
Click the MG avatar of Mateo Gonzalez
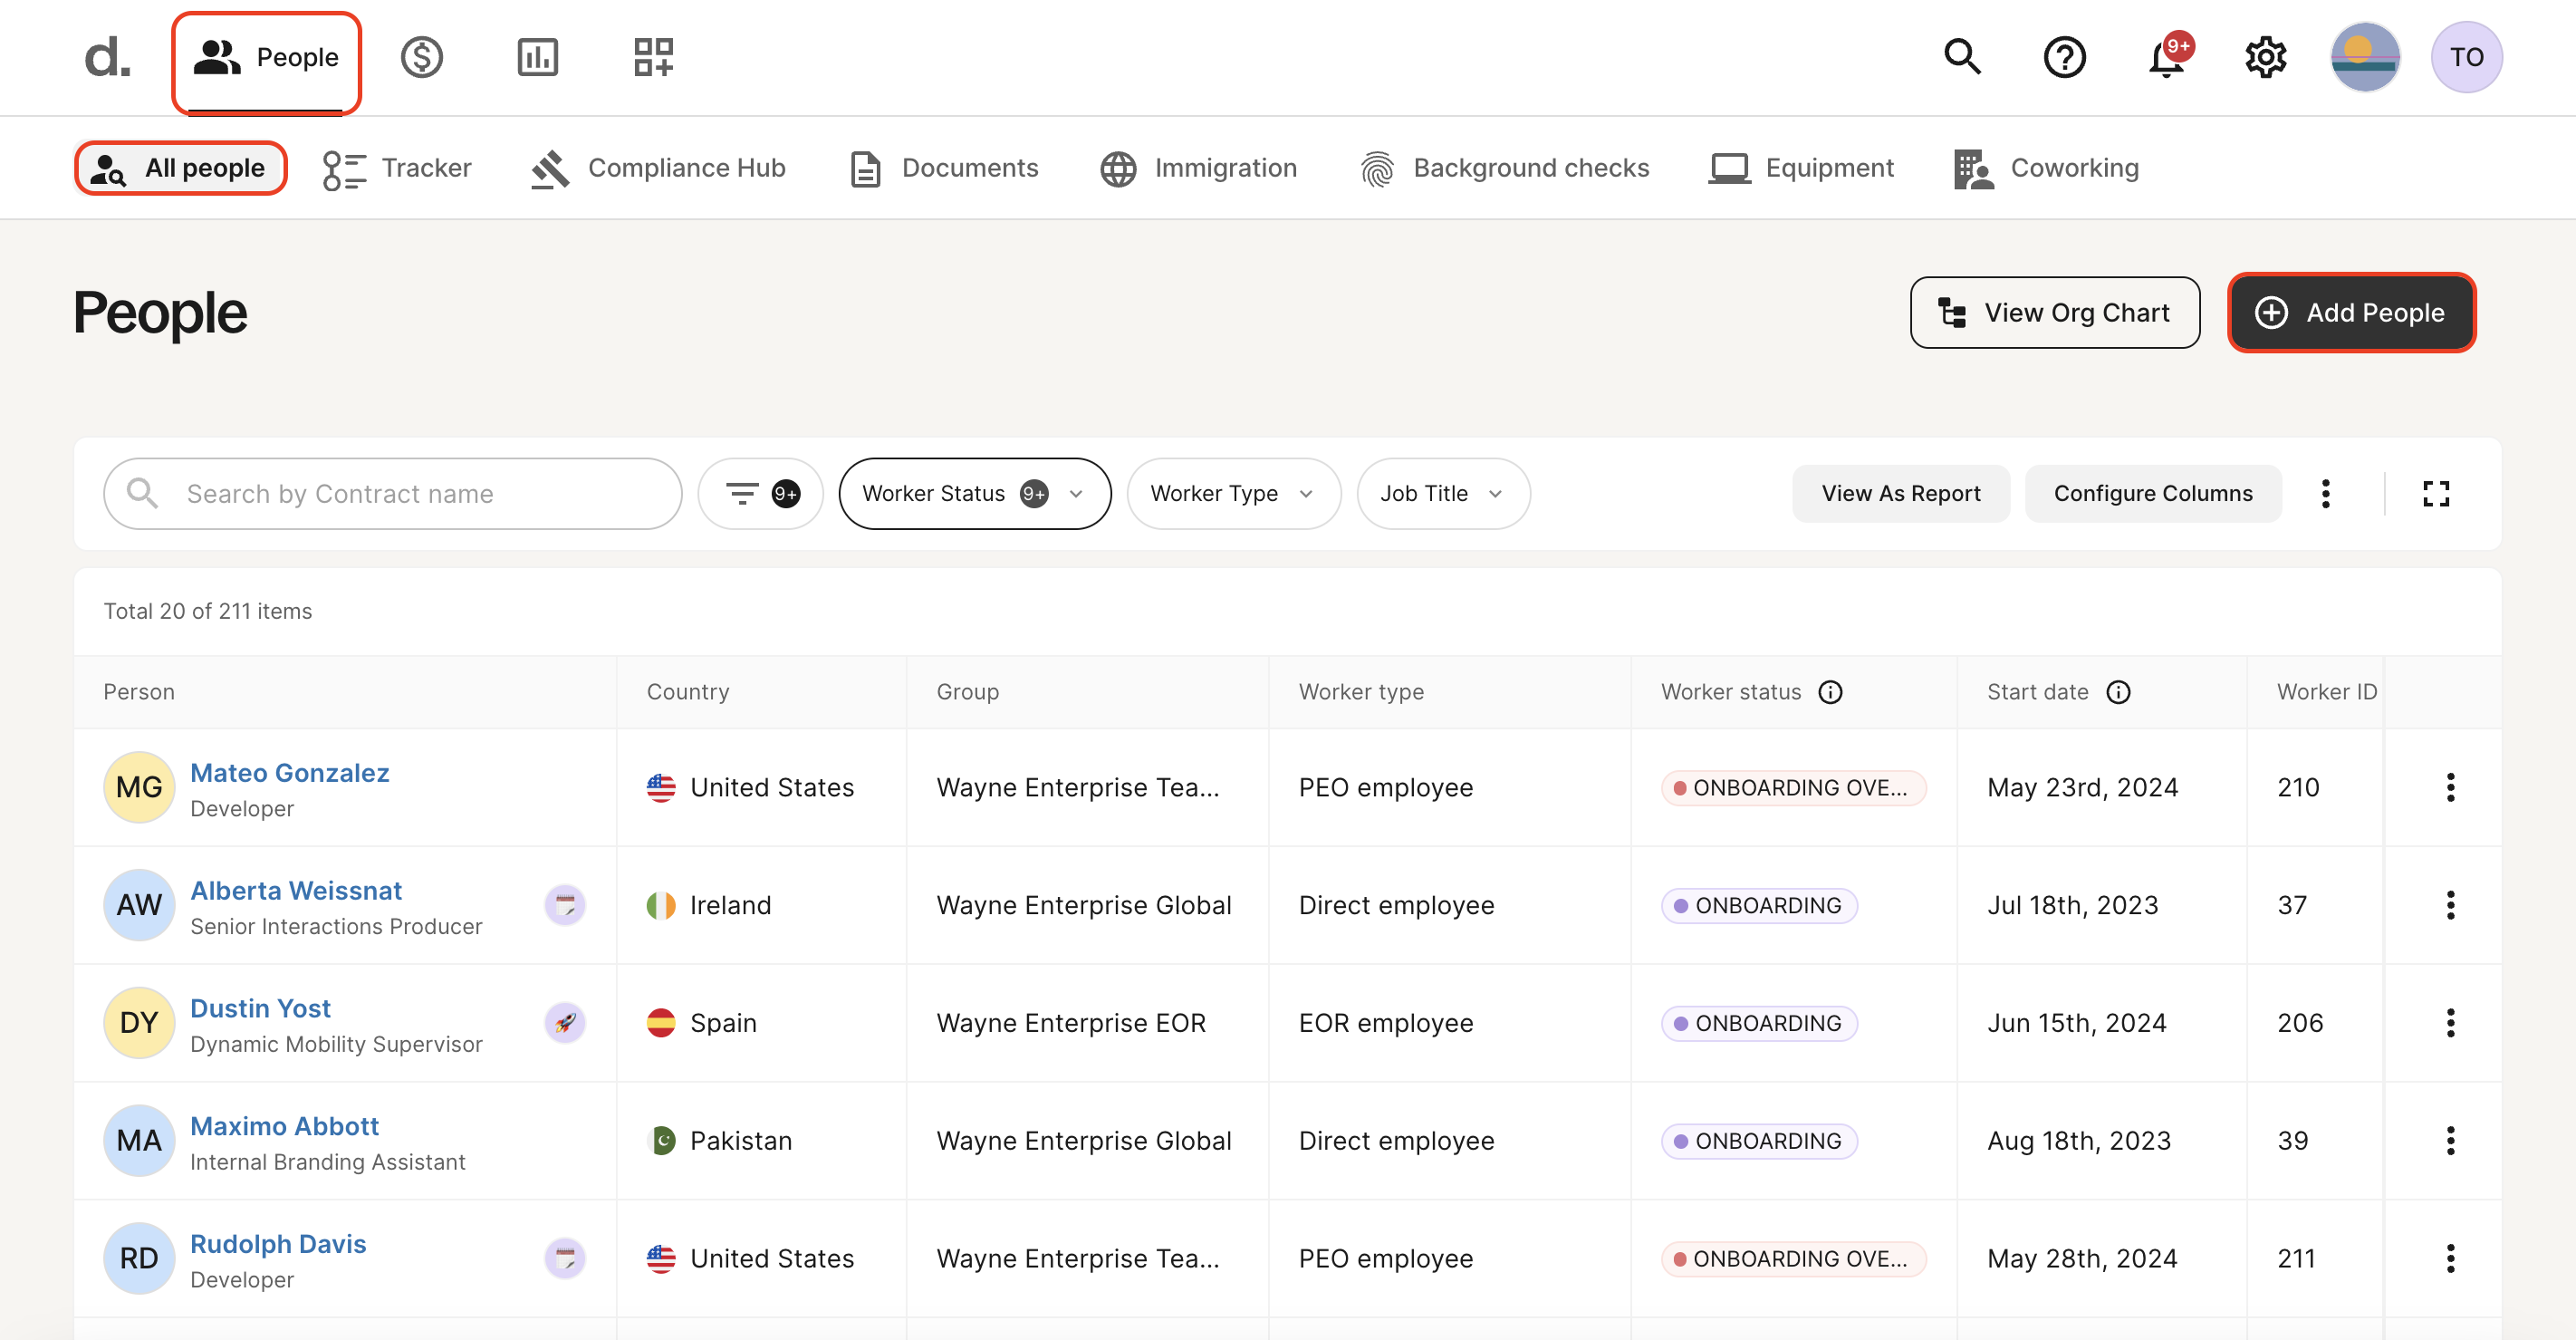(139, 788)
